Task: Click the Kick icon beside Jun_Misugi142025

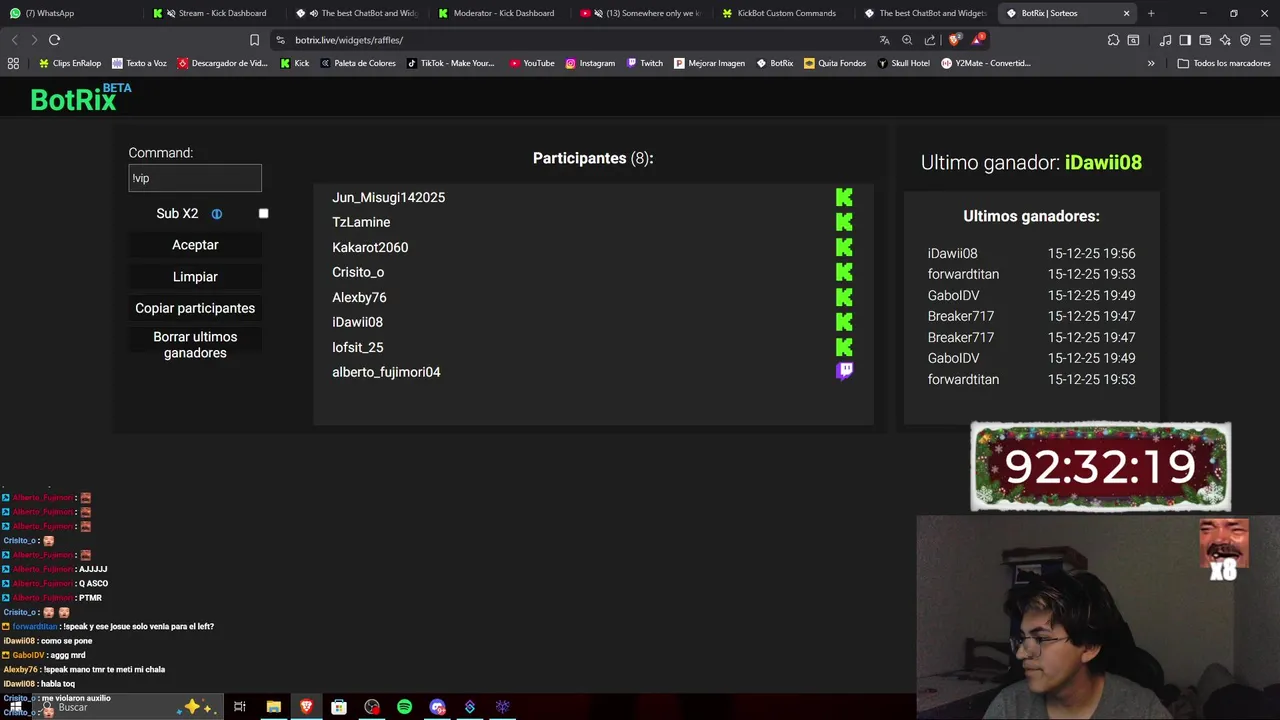Action: pyautogui.click(x=844, y=198)
